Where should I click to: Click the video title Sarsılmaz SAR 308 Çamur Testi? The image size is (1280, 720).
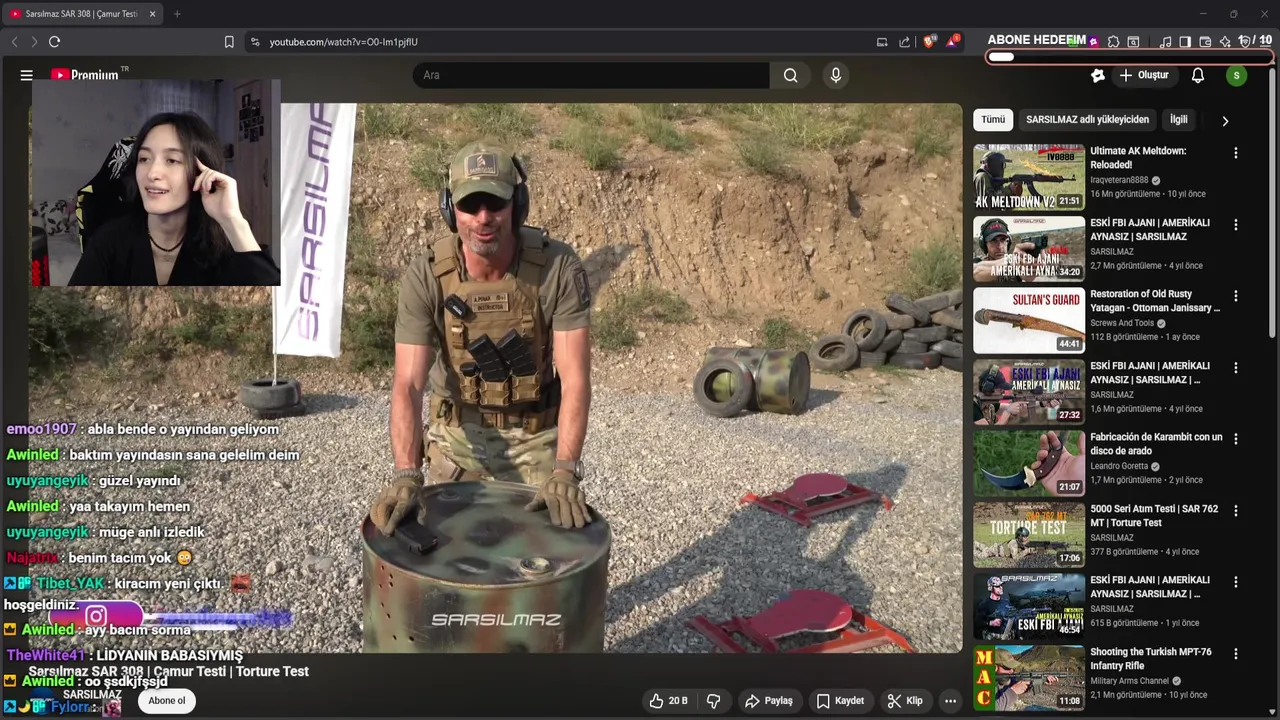pos(168,671)
